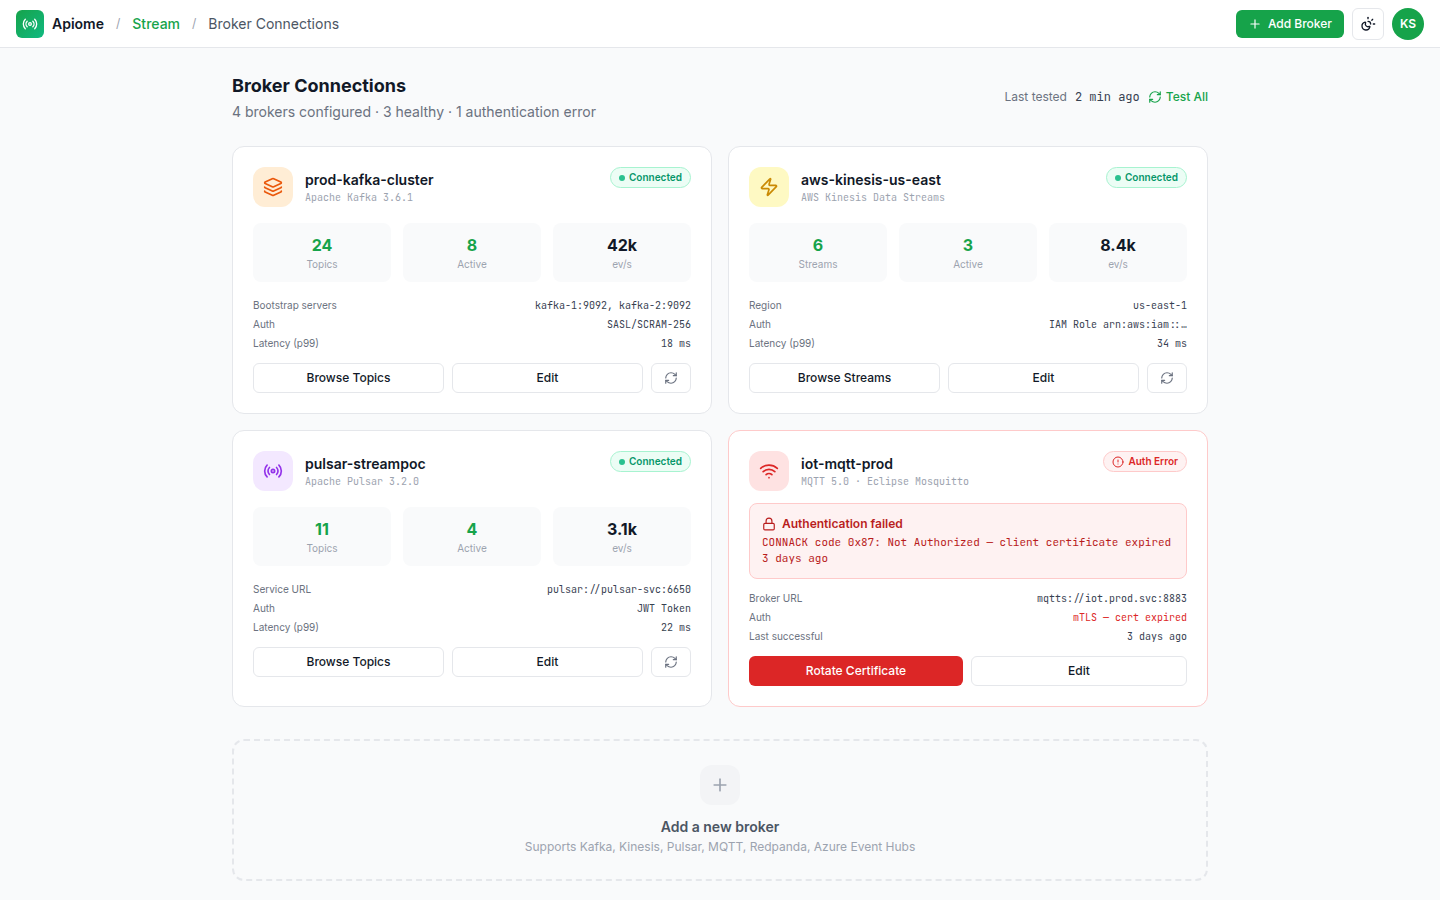This screenshot has width=1440, height=900.
Task: Click the 8 Active stat tile
Action: click(472, 252)
